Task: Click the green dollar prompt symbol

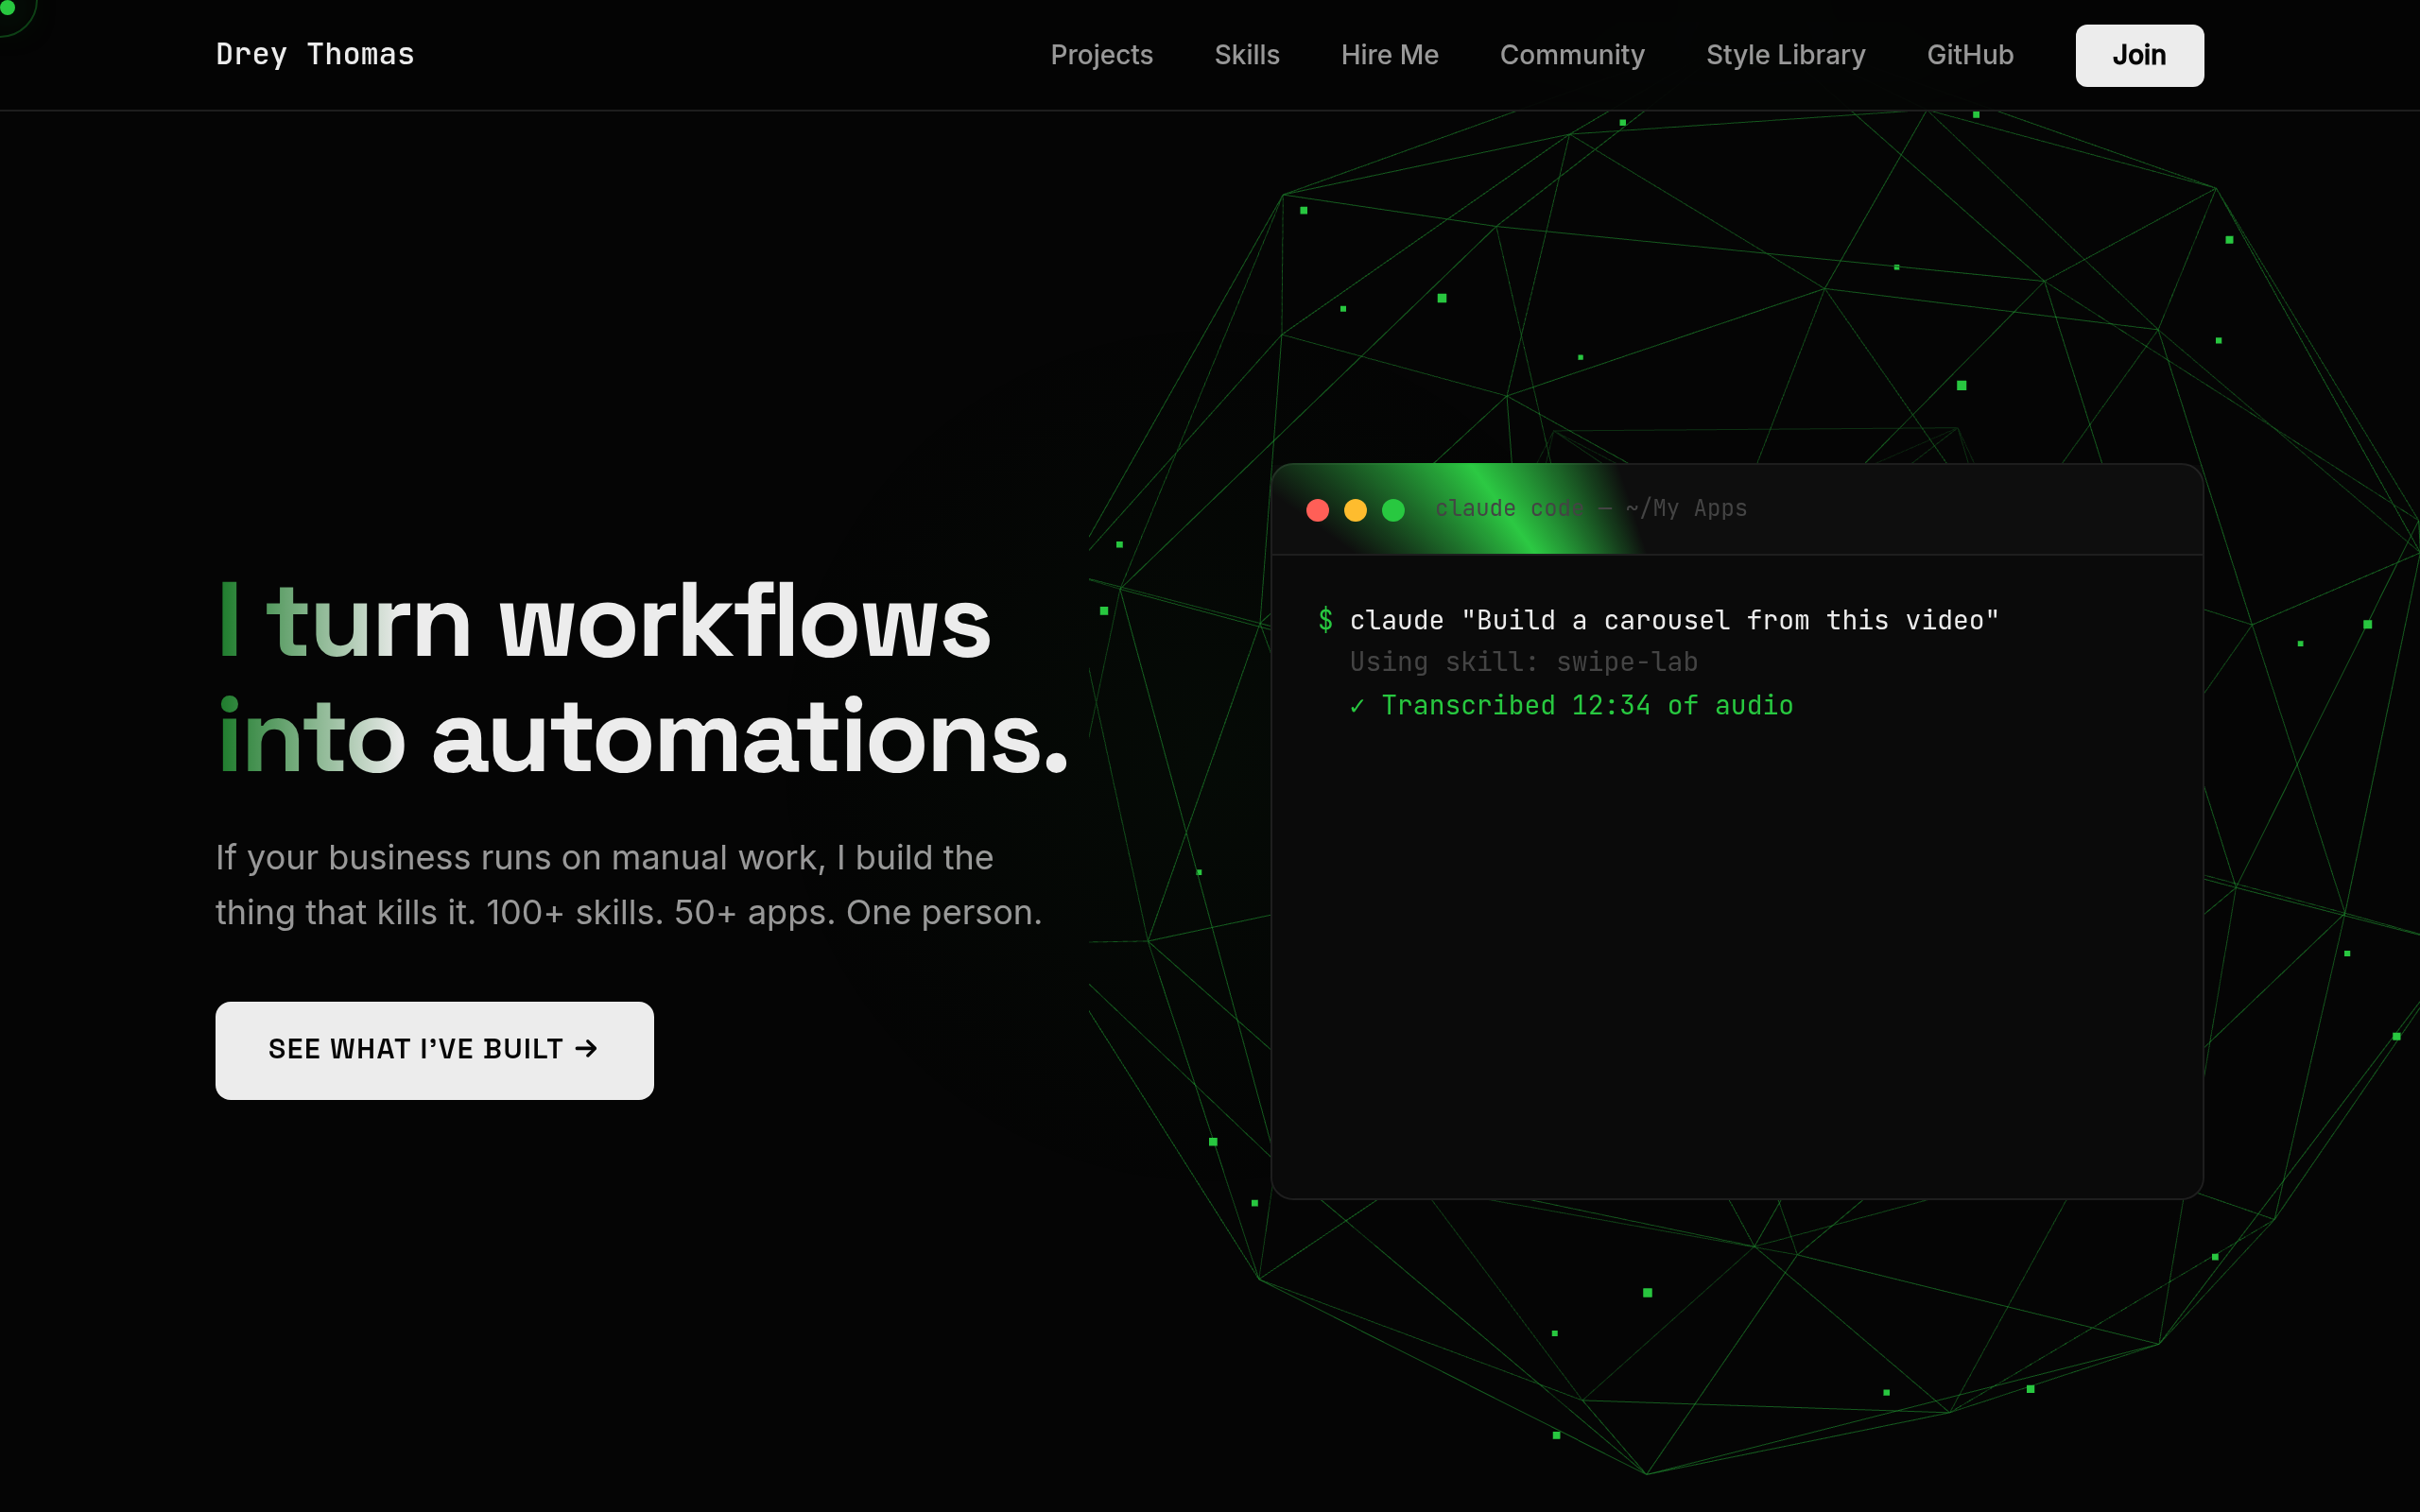Action: [x=1325, y=620]
